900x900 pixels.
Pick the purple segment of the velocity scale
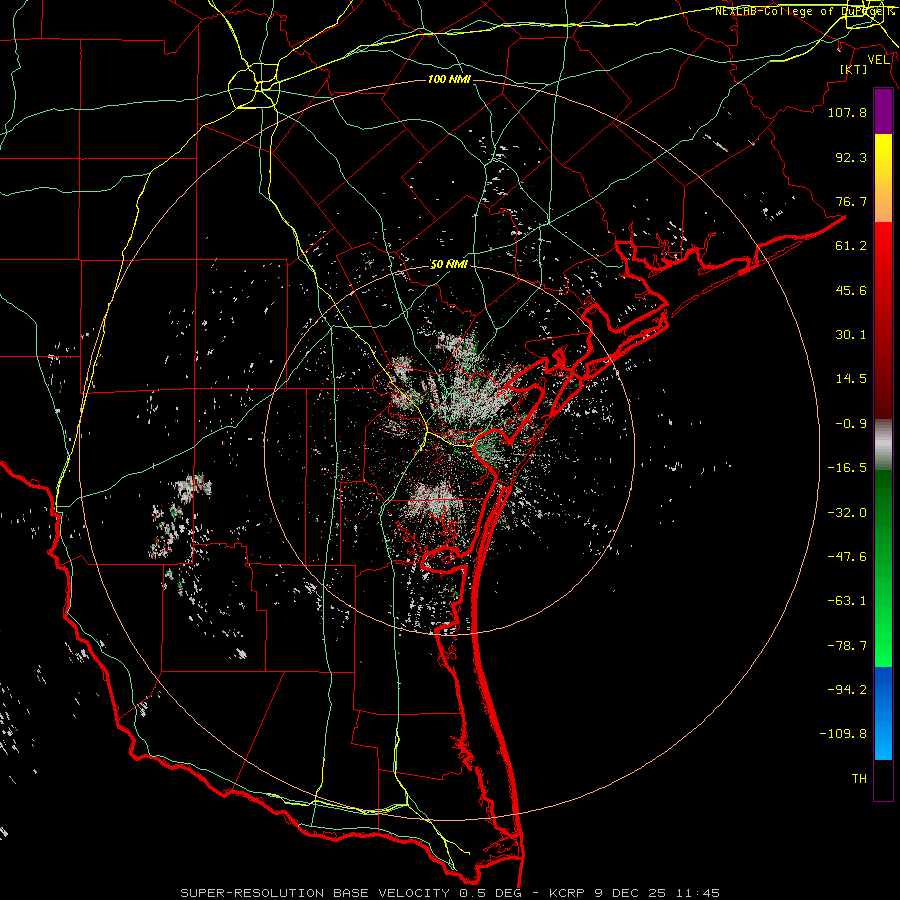(883, 112)
